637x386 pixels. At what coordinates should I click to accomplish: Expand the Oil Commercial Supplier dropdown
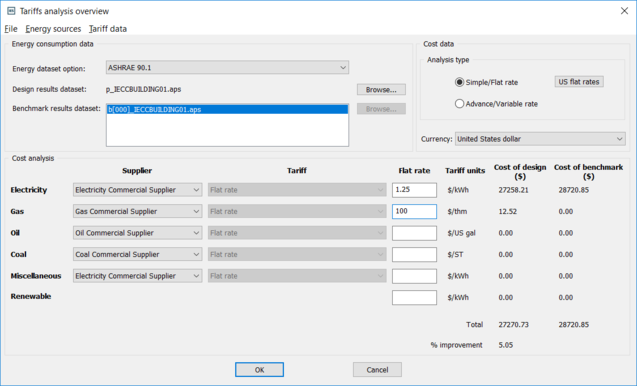138,233
